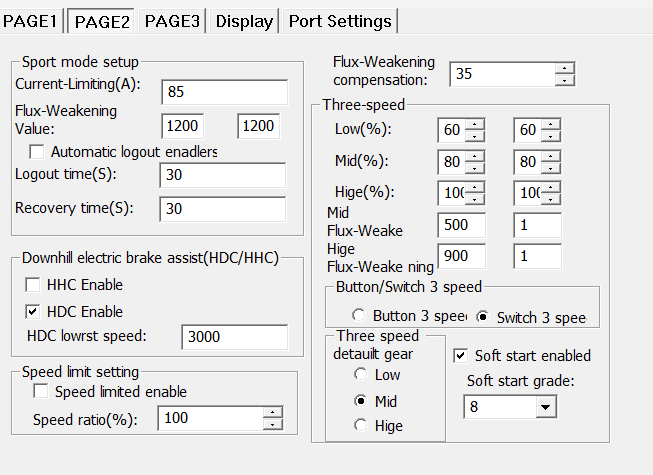Switch to the PAGE1 tab

pyautogui.click(x=33, y=20)
